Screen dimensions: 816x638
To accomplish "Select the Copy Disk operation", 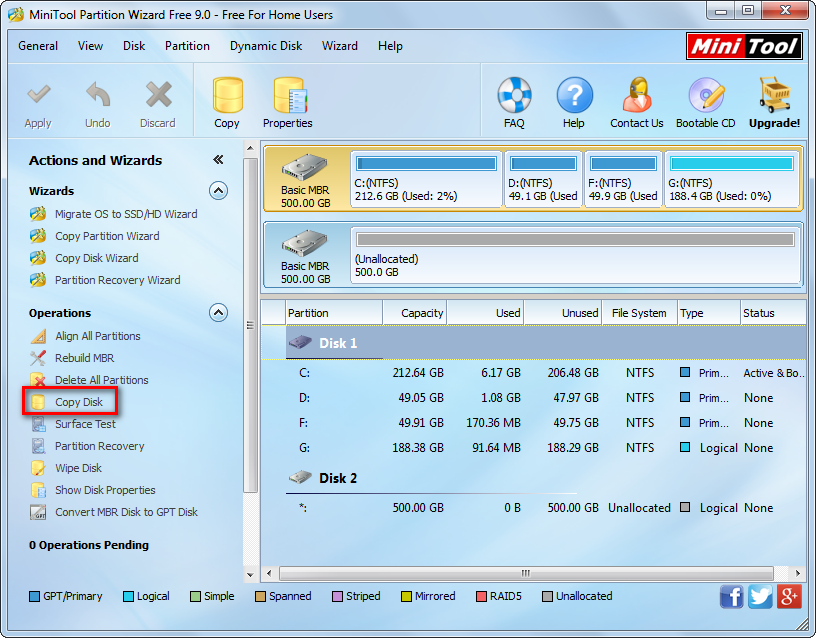I will (79, 402).
